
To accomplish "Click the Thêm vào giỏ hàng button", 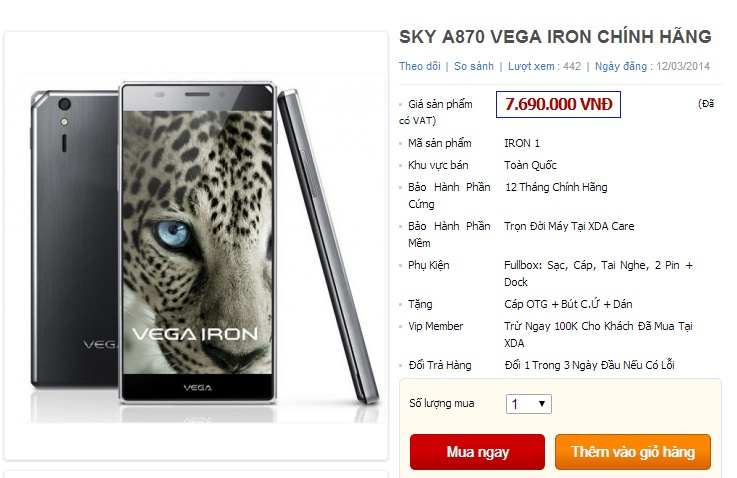I will (632, 452).
